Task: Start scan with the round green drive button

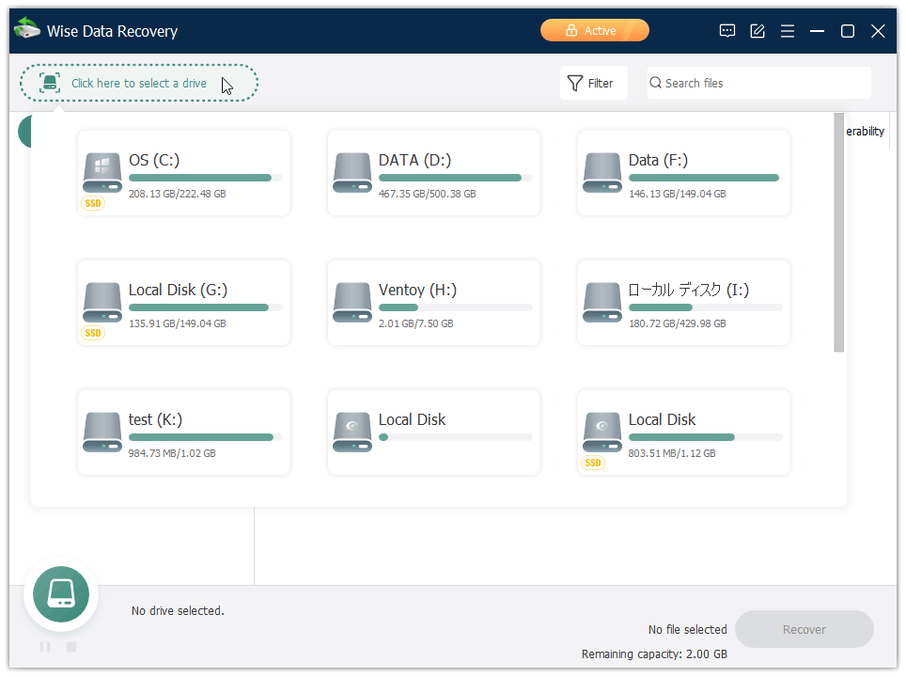Action: 61,594
